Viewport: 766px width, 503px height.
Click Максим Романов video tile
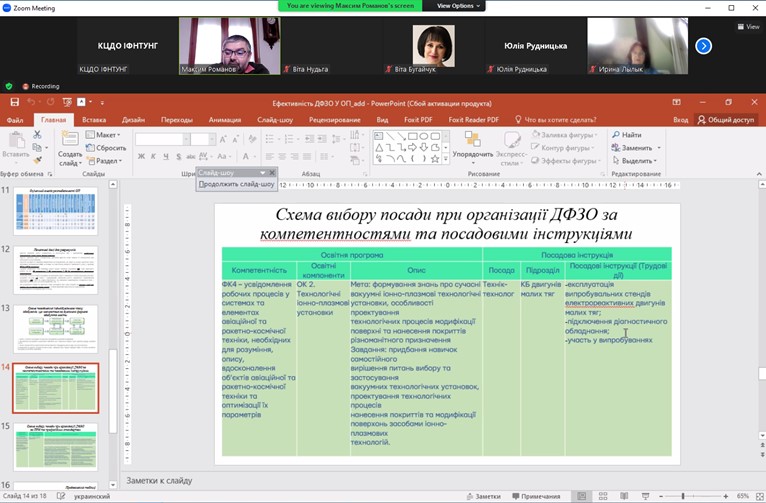point(230,46)
